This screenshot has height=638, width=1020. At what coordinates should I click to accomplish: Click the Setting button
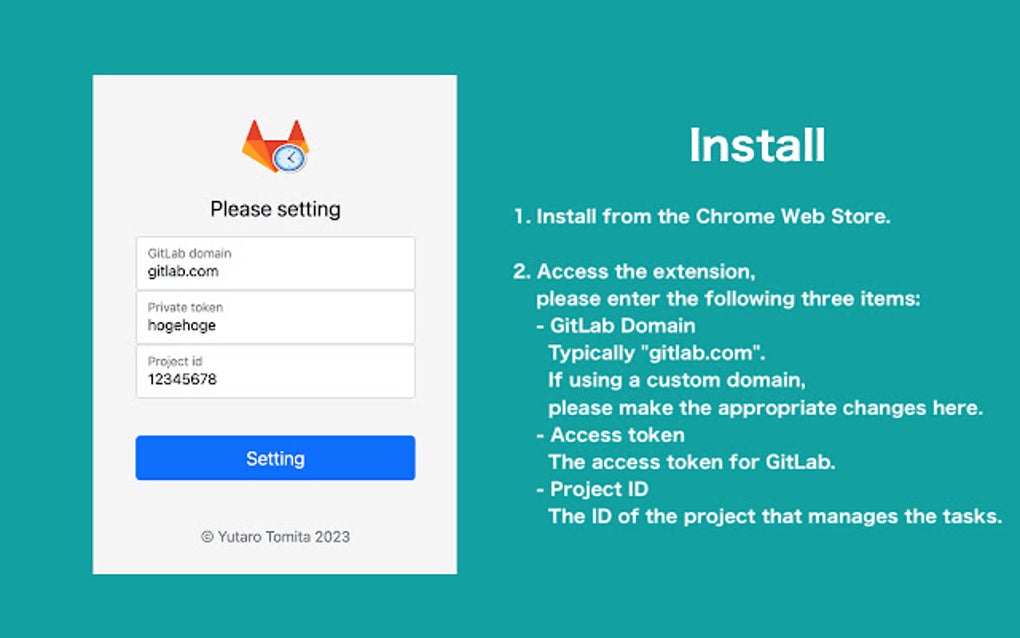coord(275,457)
